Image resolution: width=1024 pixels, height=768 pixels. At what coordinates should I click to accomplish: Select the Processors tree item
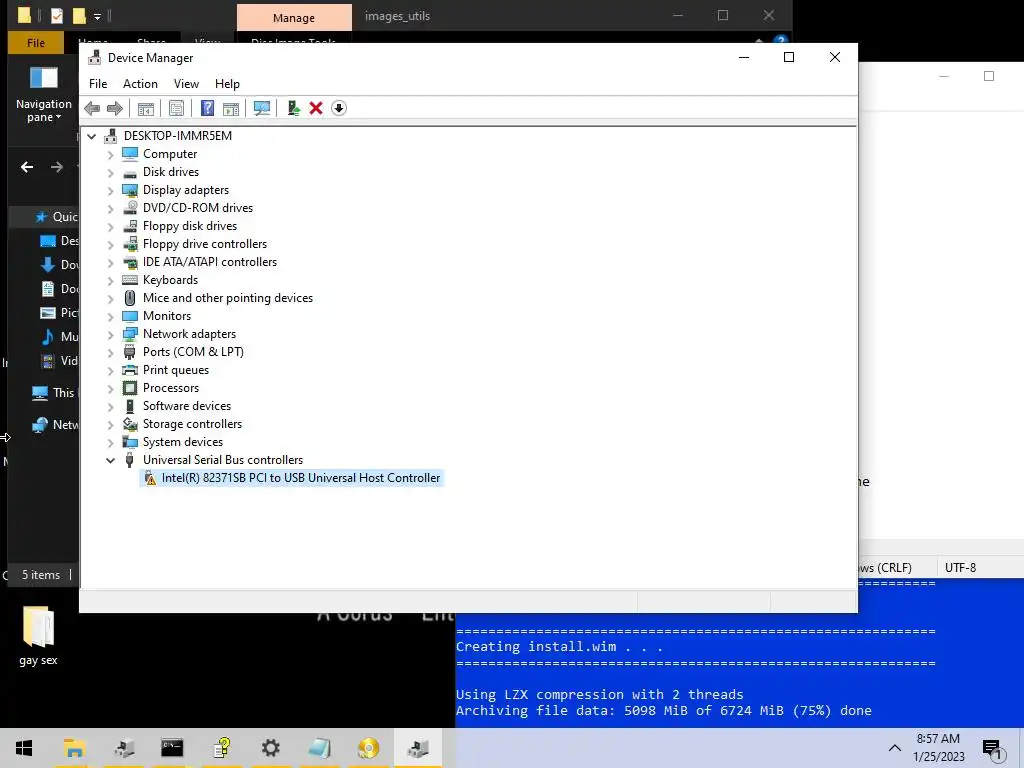pyautogui.click(x=171, y=388)
